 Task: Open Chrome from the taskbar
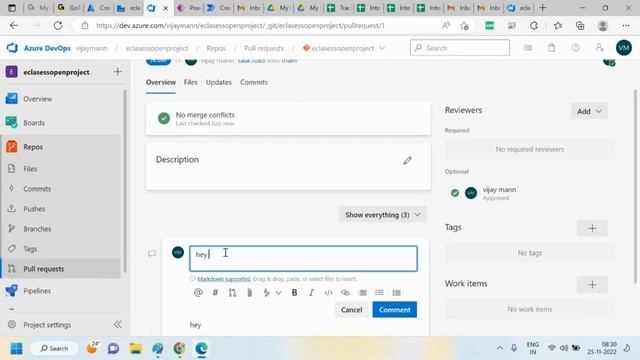tap(179, 348)
